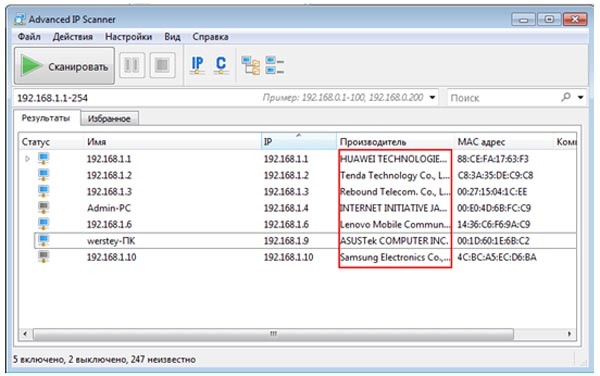This screenshot has width=600, height=376.
Task: Click MAC address 14:36:C6:F6:9A:C9
Action: click(x=494, y=225)
